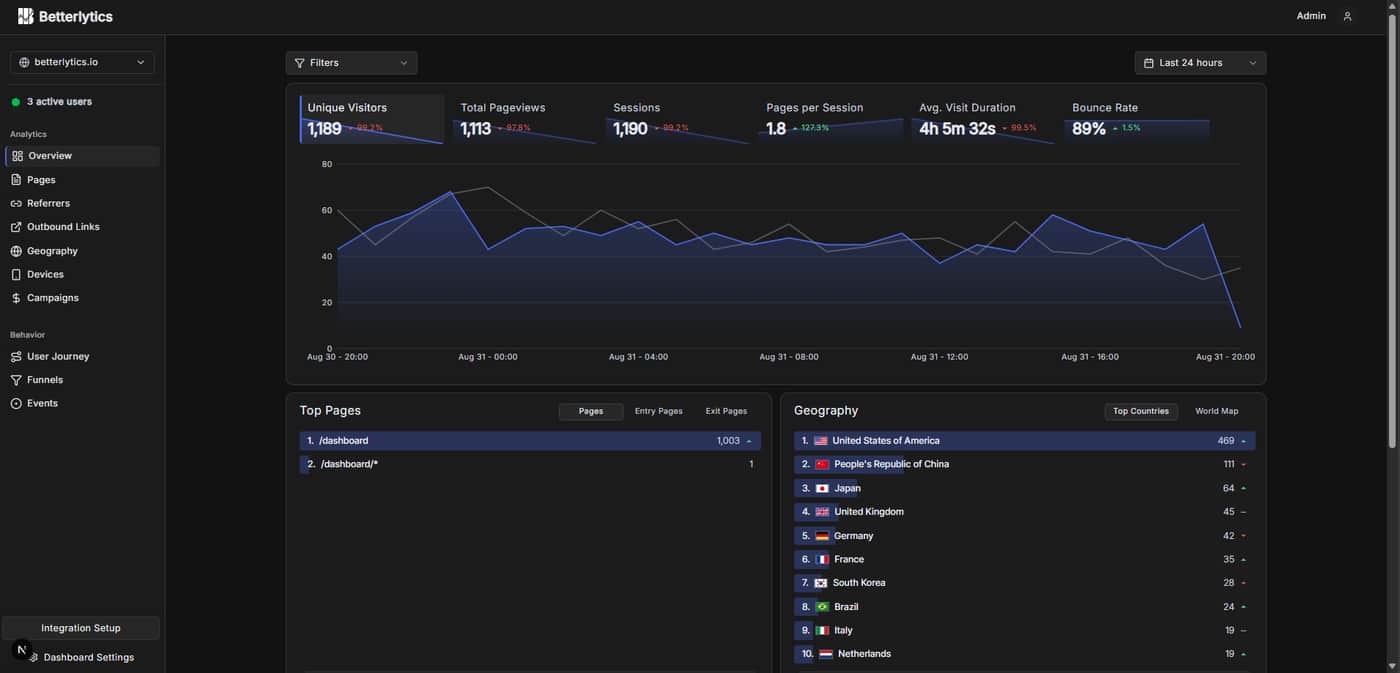1400x673 pixels.
Task: Click the United States of America row
Action: tap(1025, 441)
